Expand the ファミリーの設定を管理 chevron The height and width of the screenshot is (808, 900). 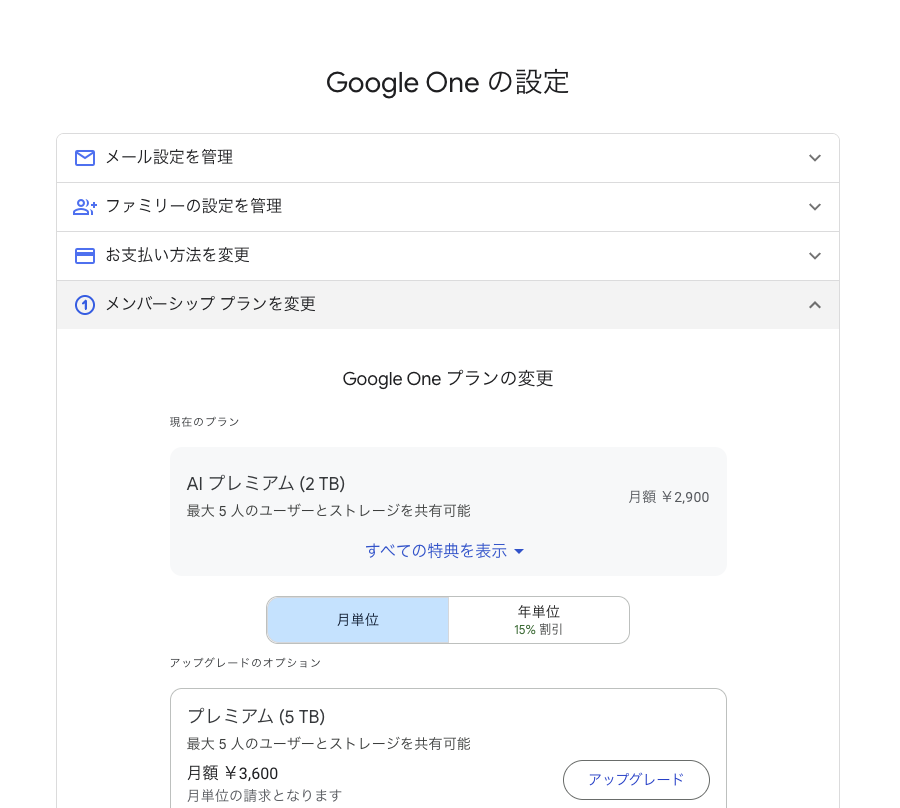815,207
